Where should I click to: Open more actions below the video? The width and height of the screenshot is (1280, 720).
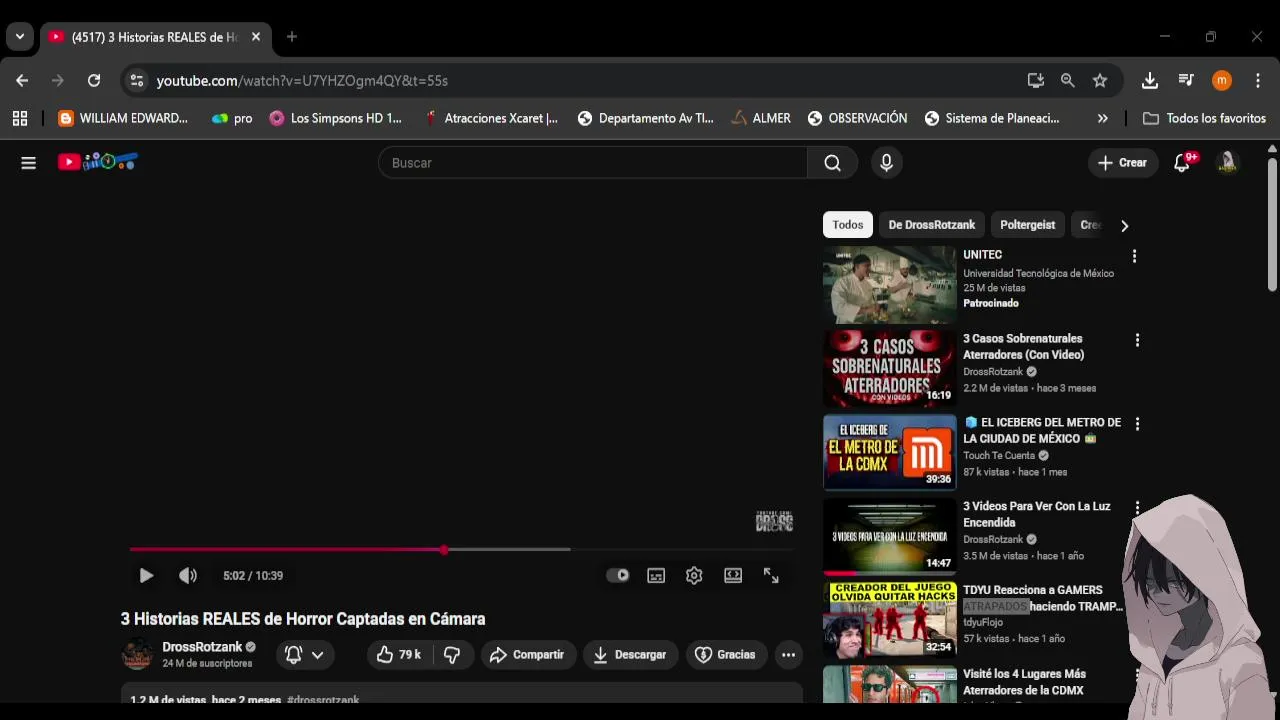click(788, 654)
